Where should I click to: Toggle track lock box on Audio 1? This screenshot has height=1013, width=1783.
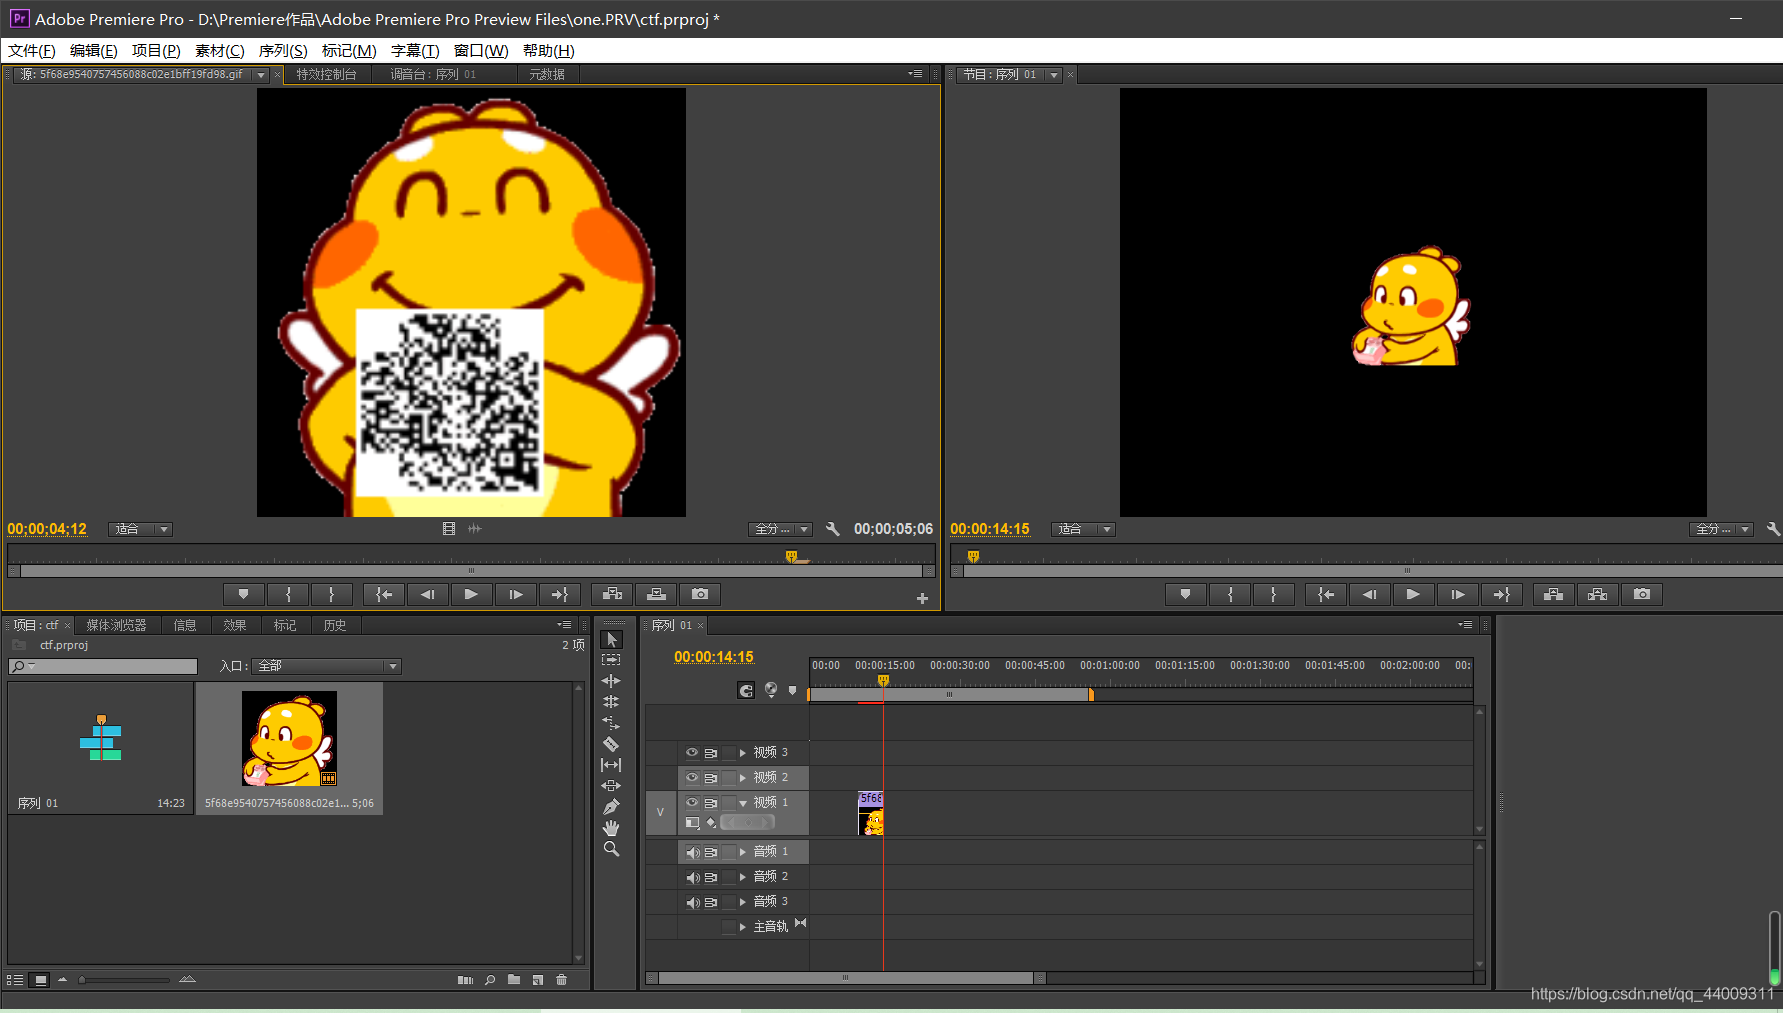pos(729,852)
